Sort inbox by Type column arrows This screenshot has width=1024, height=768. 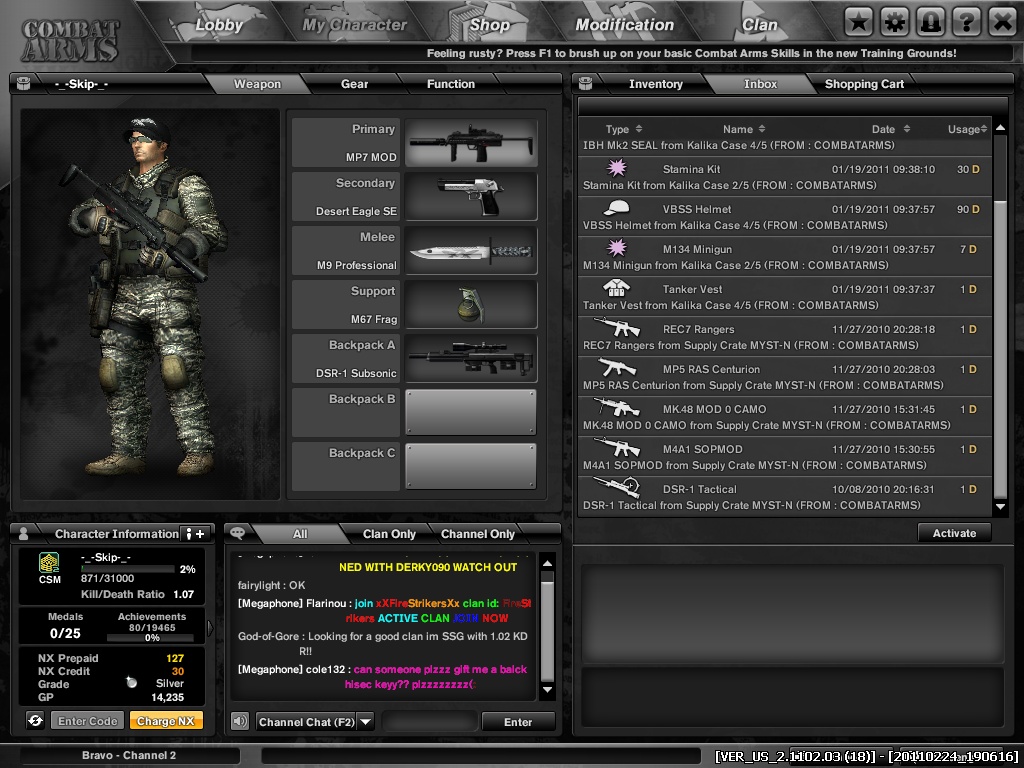(x=639, y=129)
